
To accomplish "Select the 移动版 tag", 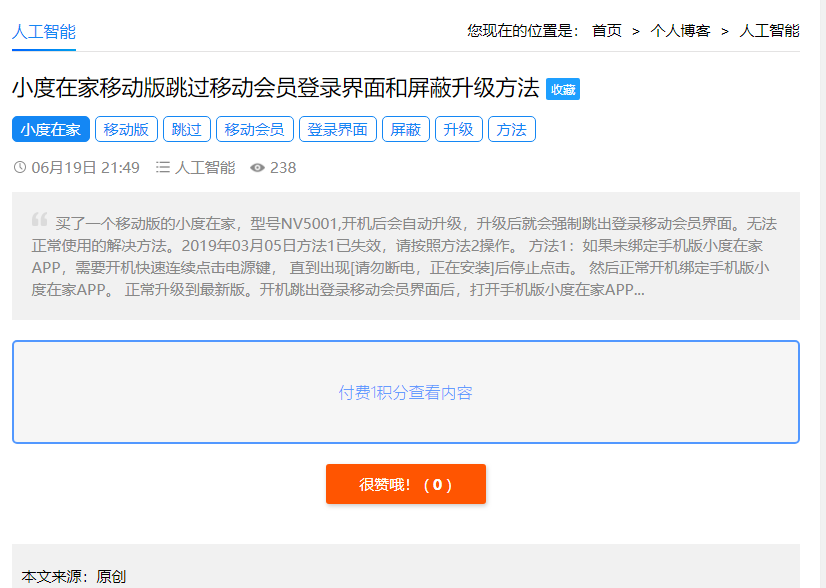I will coord(126,129).
